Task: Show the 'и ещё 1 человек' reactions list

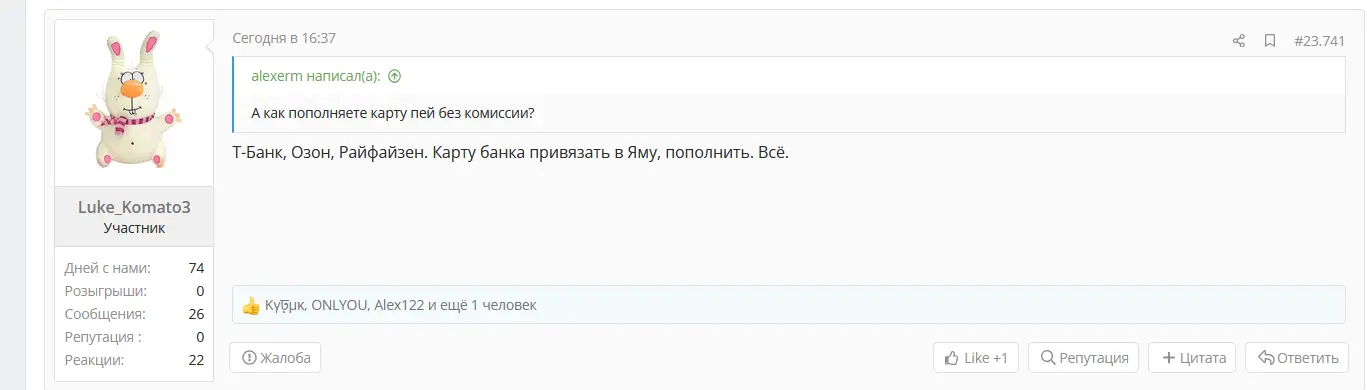Action: point(482,305)
